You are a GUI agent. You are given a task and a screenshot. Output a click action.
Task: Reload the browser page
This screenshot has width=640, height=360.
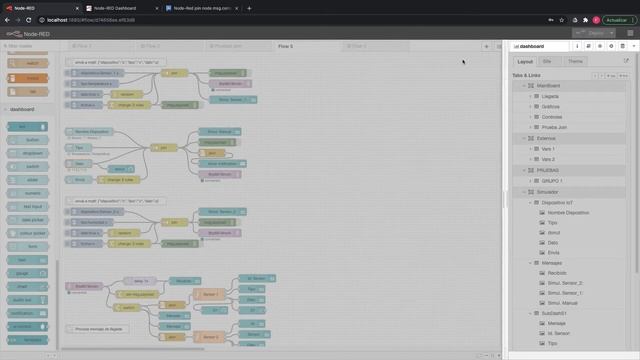(x=29, y=20)
